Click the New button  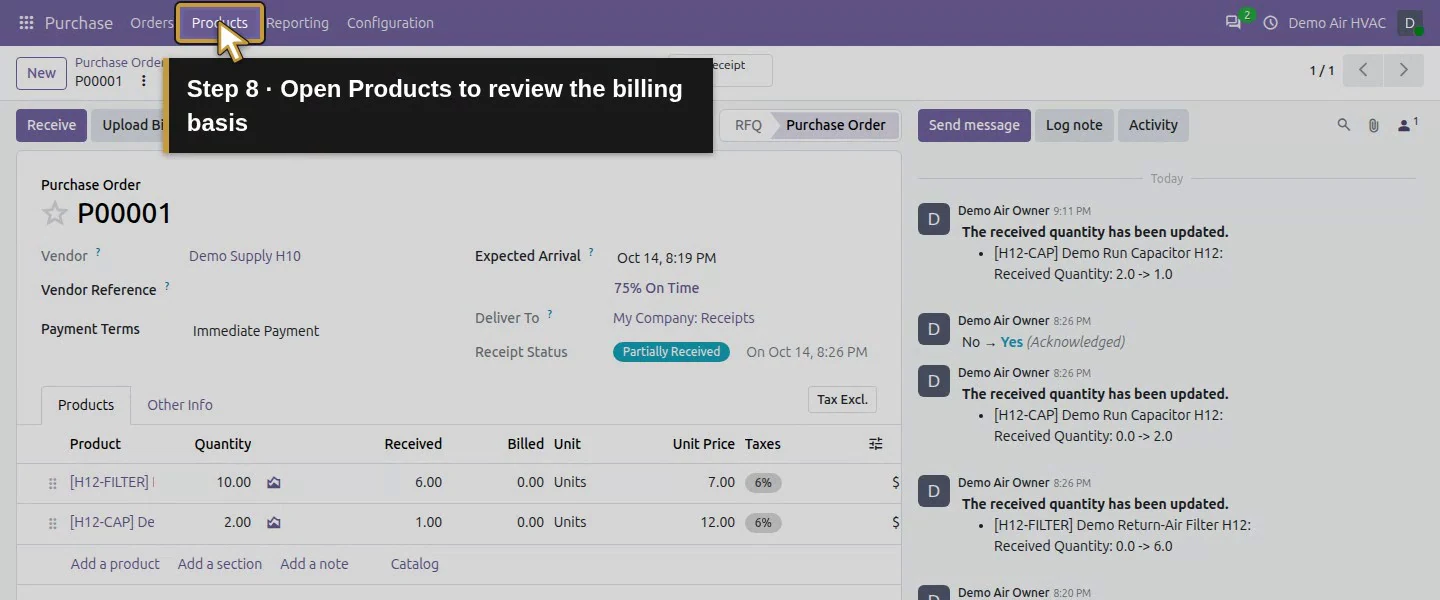42,73
